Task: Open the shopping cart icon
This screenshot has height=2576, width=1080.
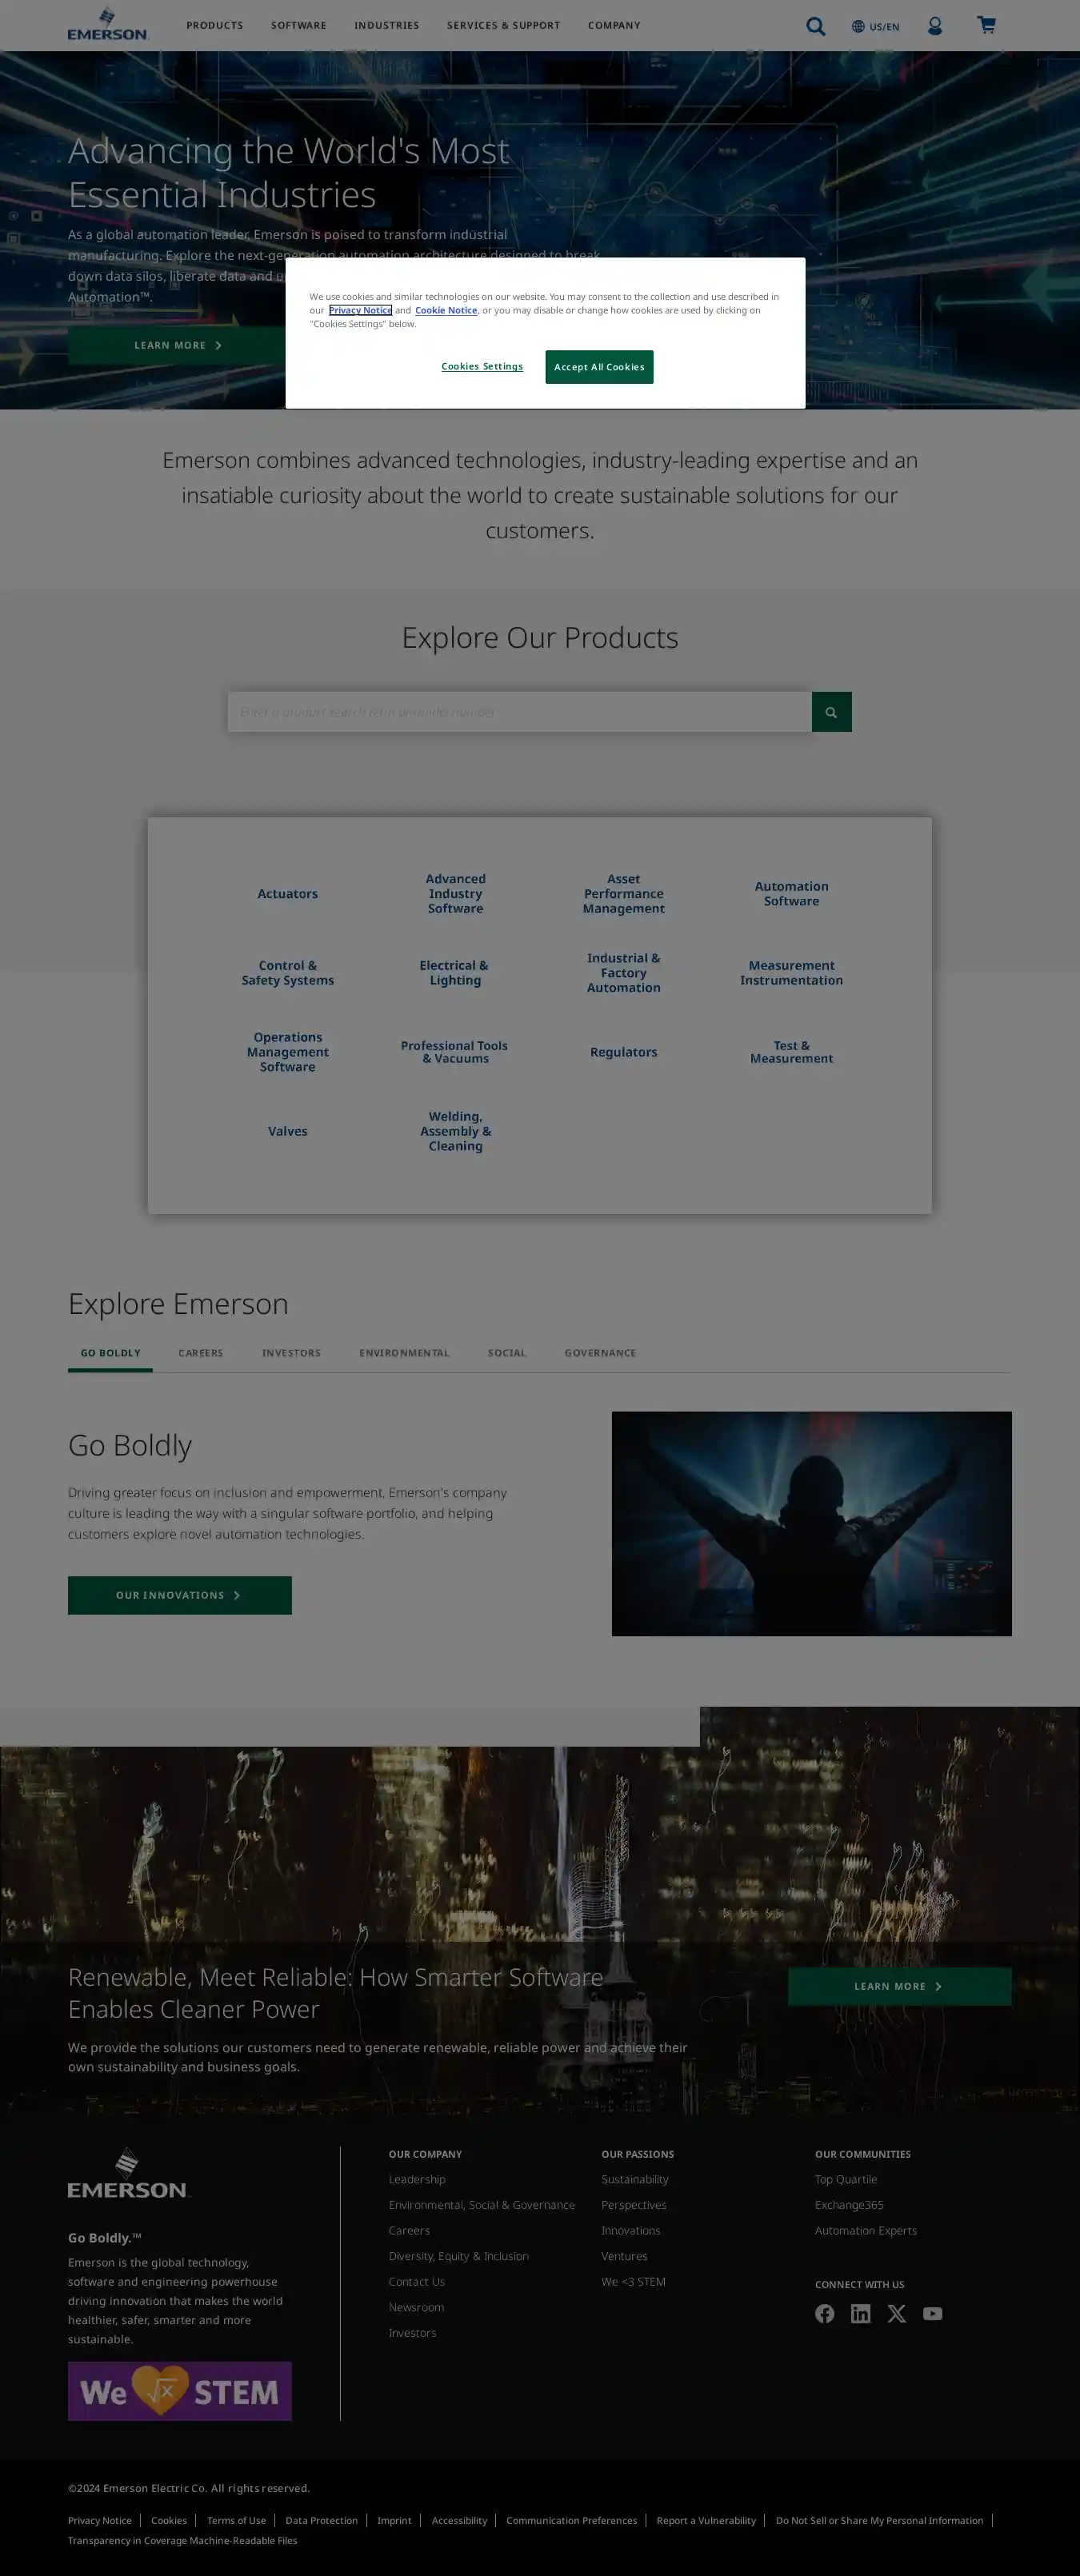Action: (x=986, y=25)
